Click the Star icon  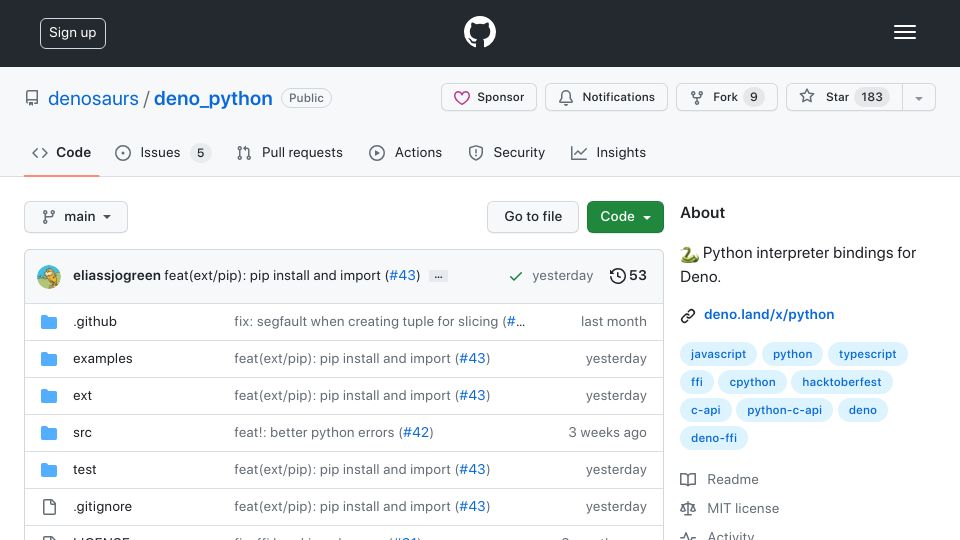coord(807,96)
